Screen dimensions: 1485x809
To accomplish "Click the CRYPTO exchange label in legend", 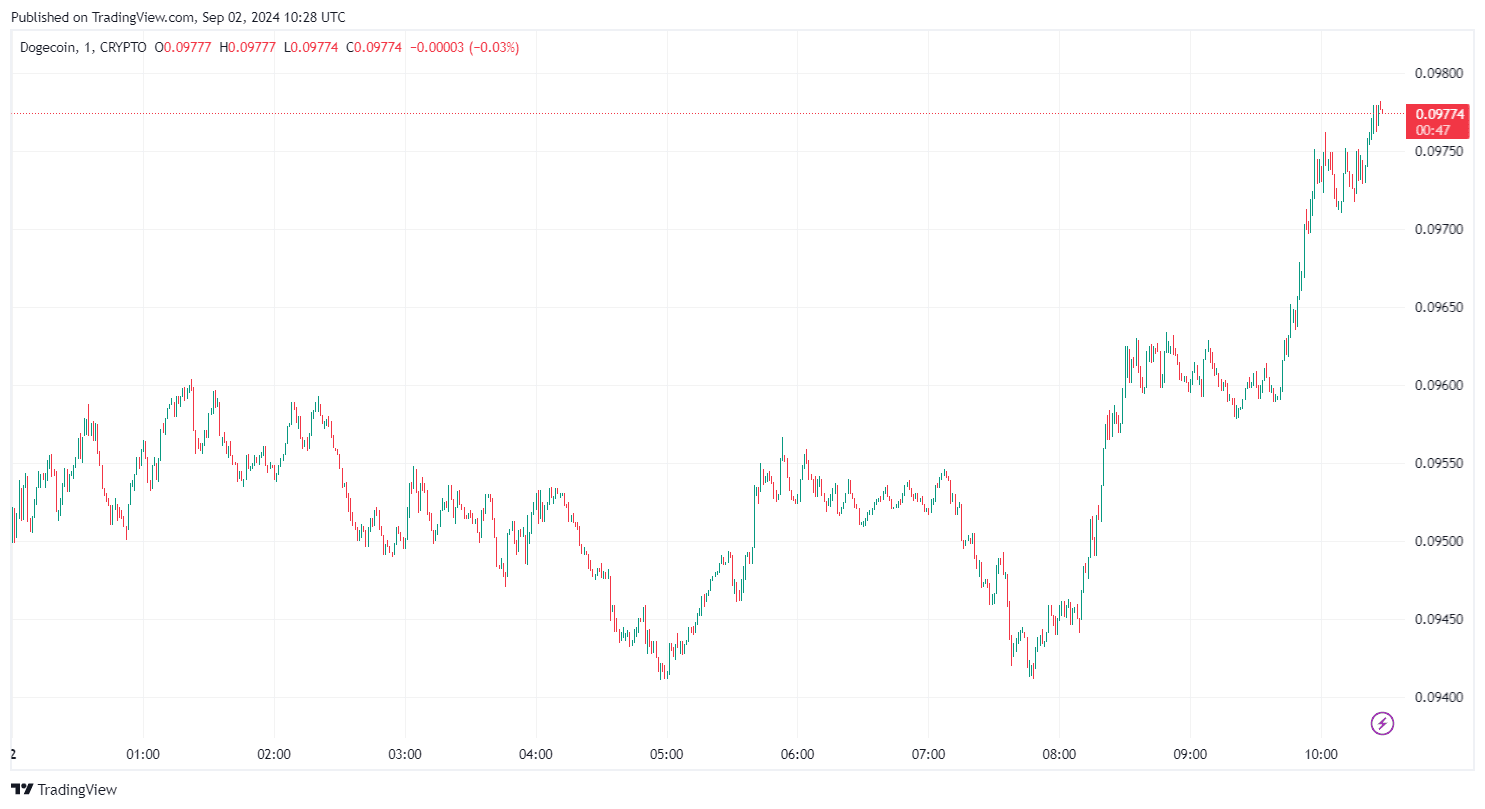I will point(123,47).
